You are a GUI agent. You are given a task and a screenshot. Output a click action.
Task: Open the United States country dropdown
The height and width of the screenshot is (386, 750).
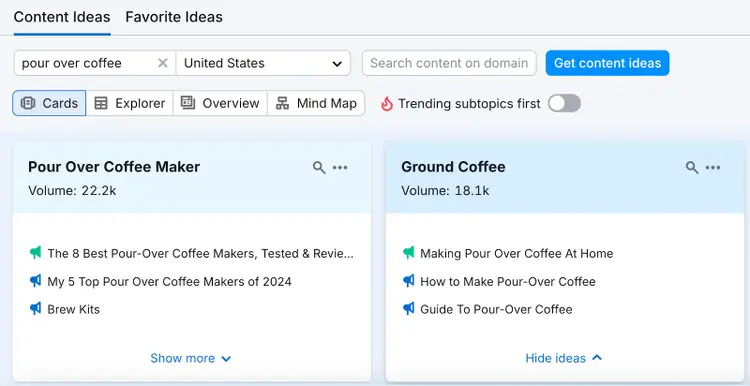[x=263, y=63]
